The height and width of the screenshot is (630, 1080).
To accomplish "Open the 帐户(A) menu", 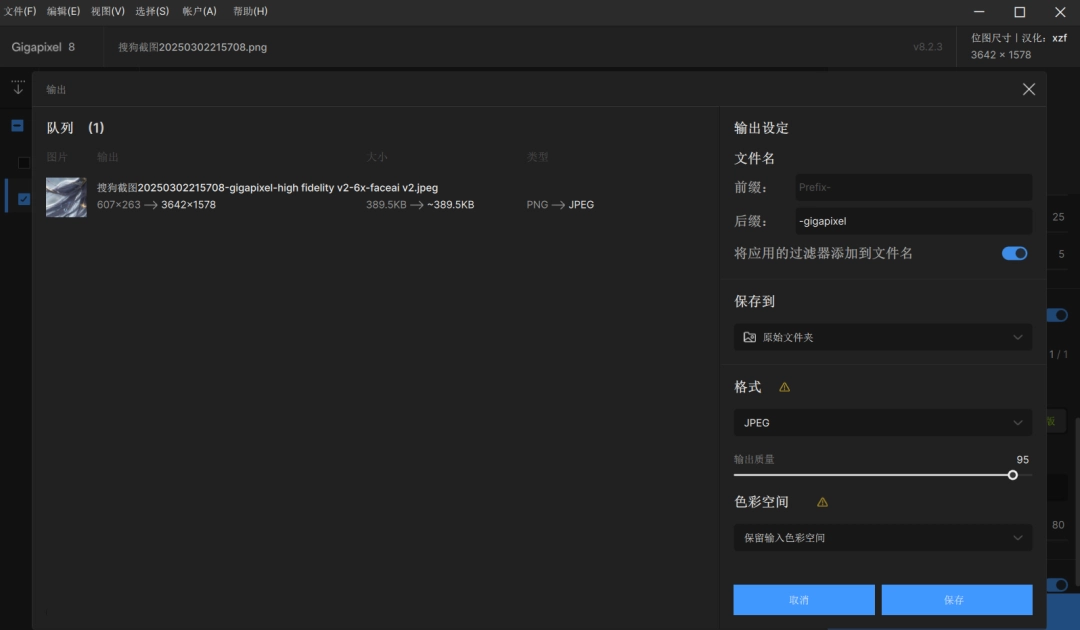I will [x=200, y=11].
